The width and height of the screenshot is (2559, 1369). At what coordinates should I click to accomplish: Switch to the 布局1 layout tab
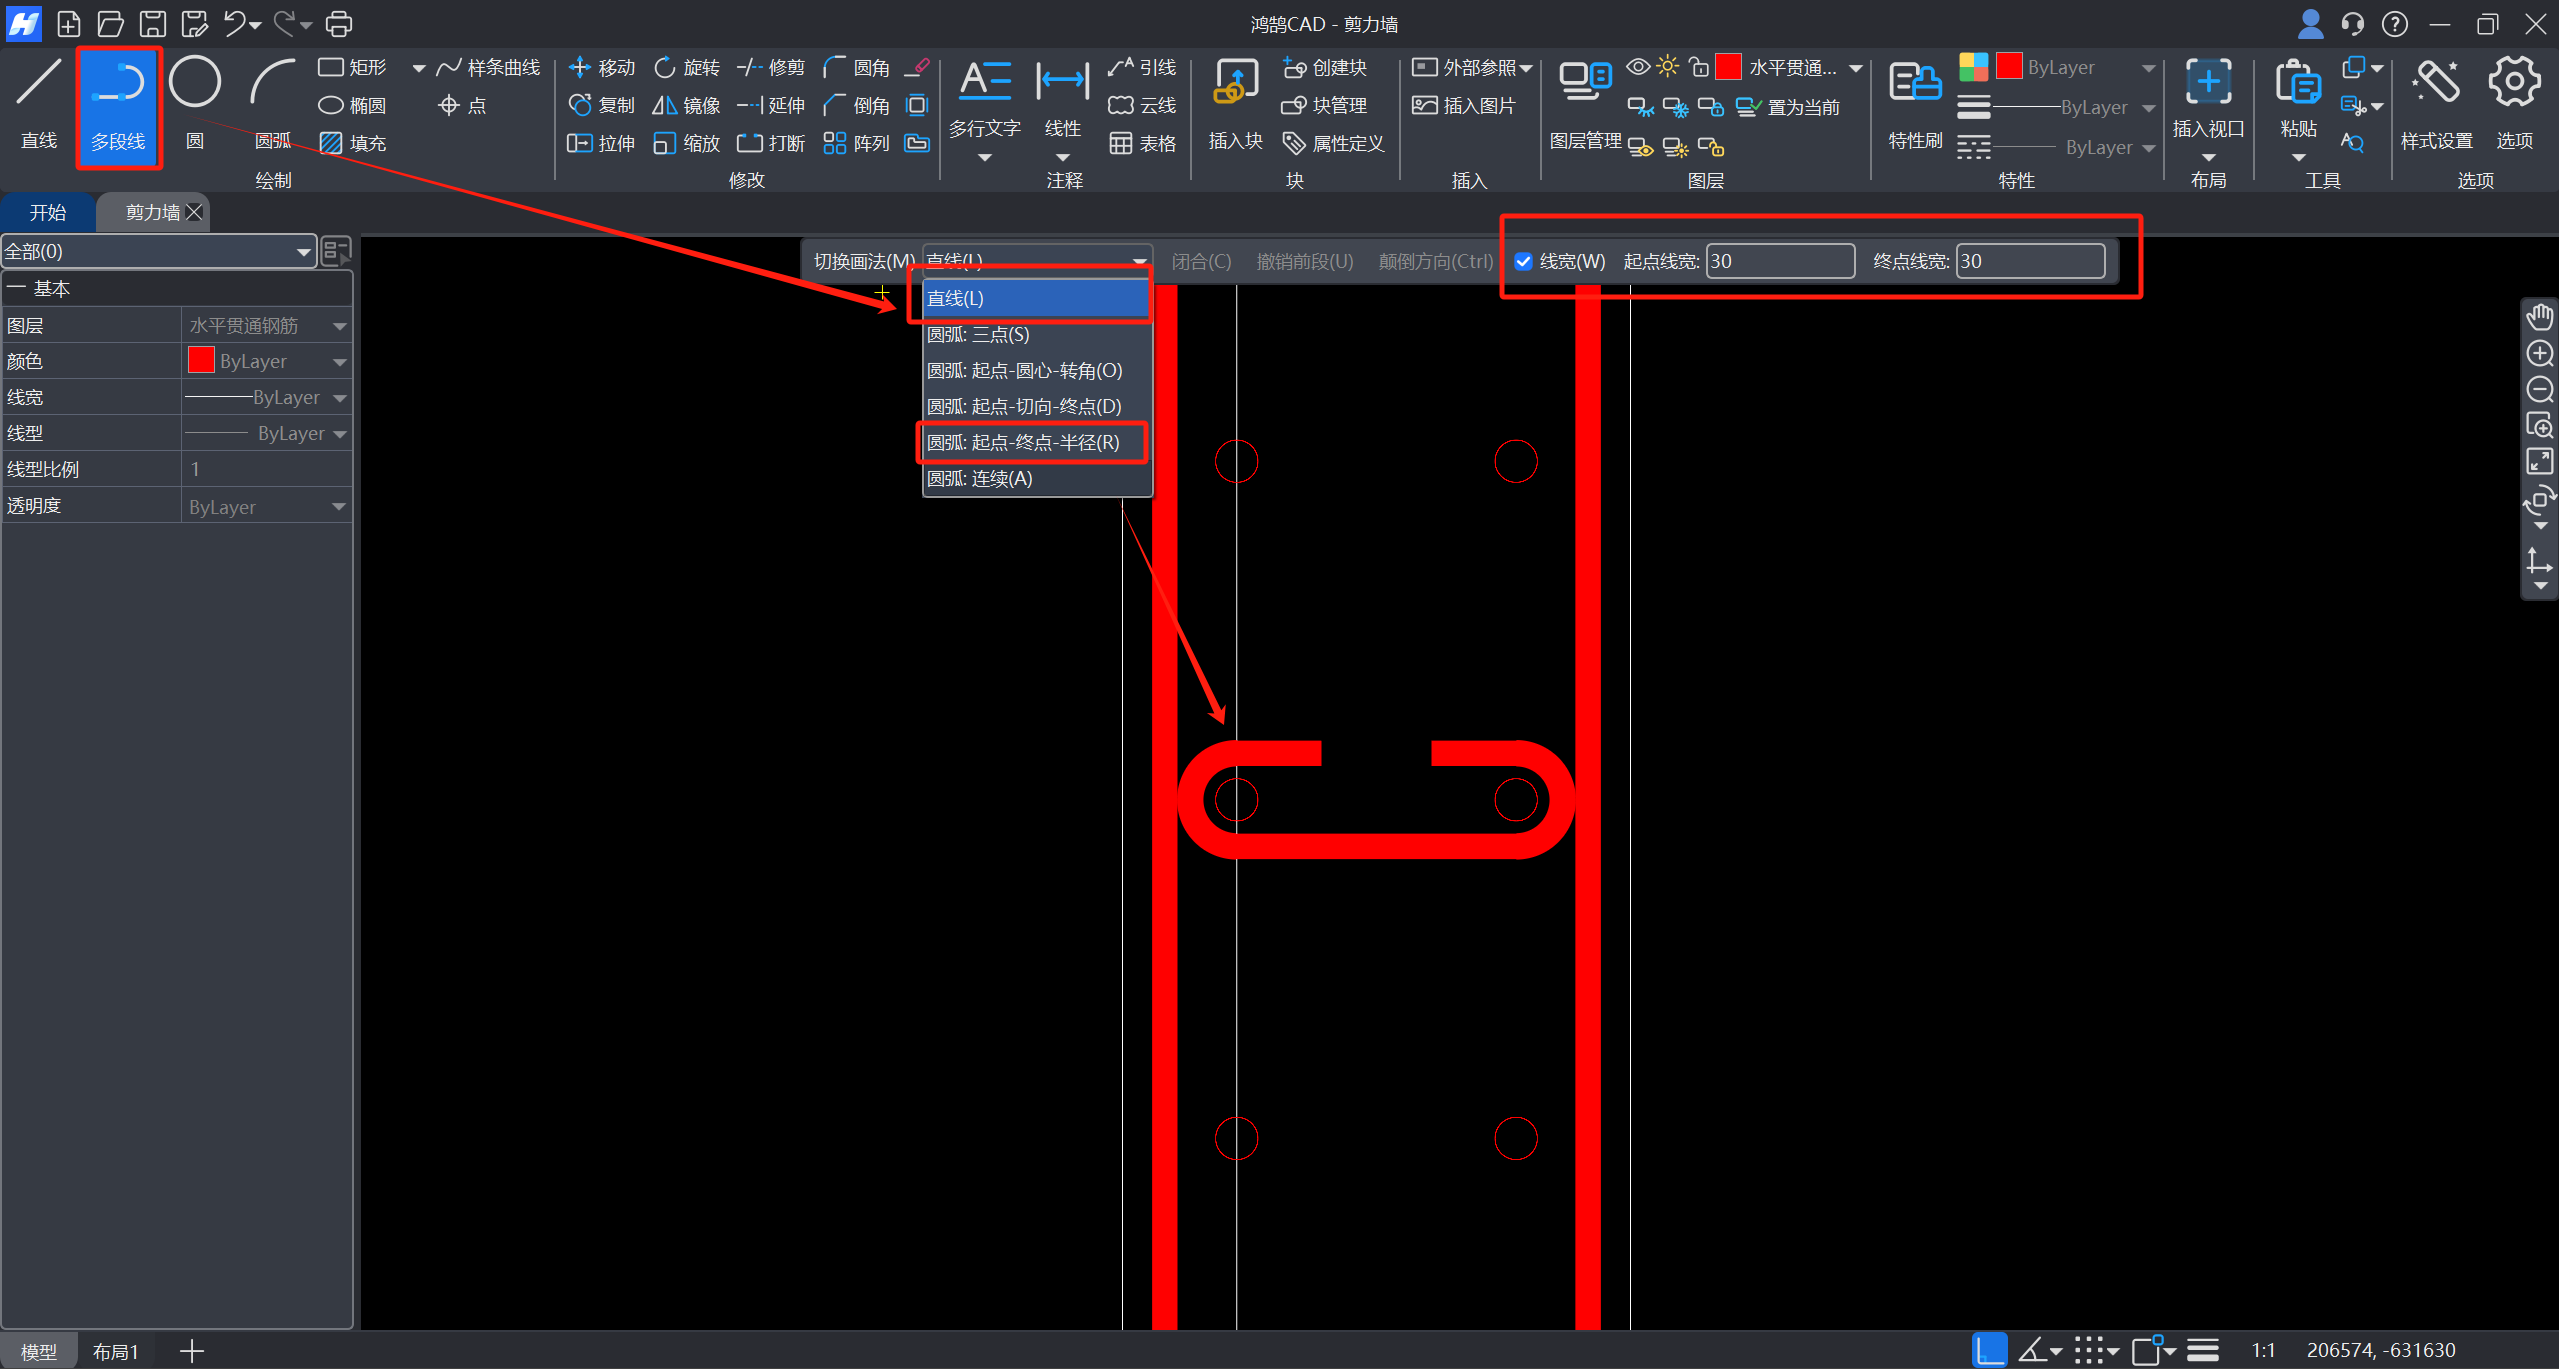(x=115, y=1351)
